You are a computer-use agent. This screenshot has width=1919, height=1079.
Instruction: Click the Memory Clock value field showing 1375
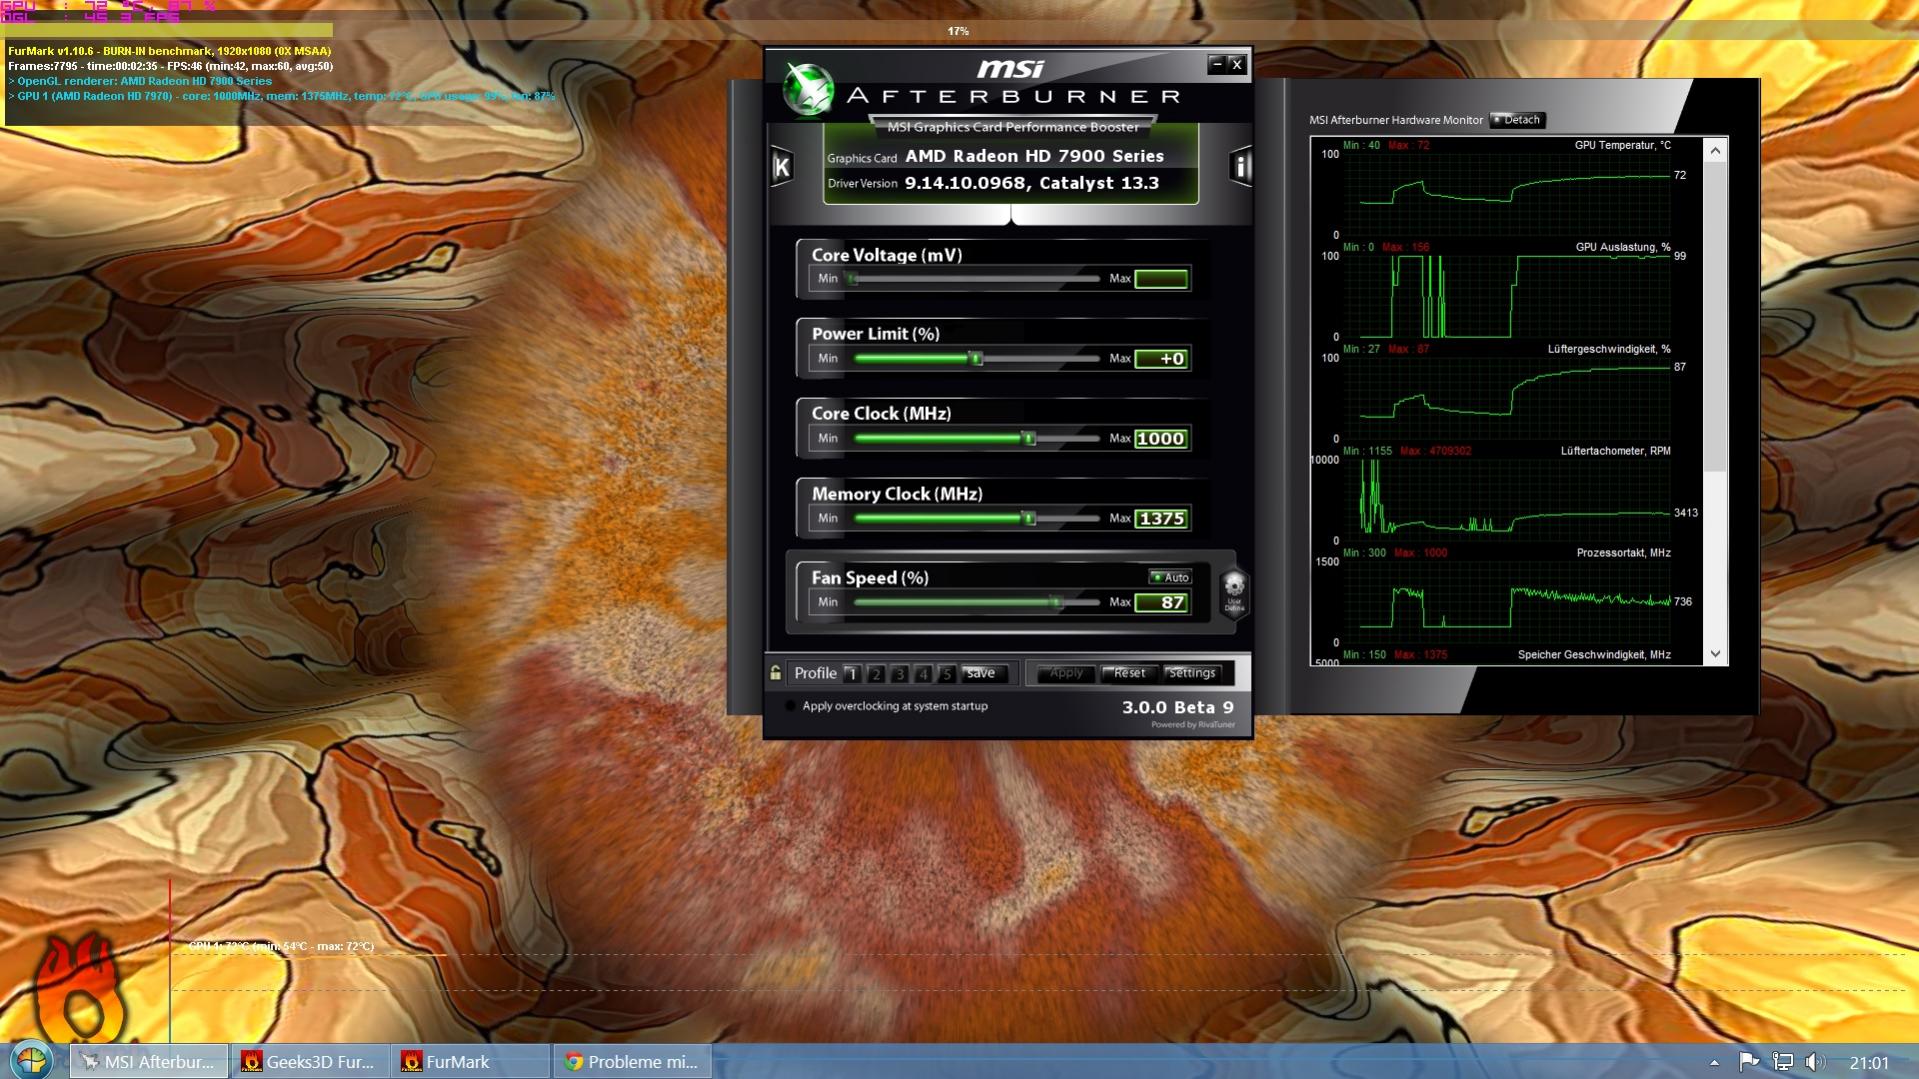[1161, 519]
